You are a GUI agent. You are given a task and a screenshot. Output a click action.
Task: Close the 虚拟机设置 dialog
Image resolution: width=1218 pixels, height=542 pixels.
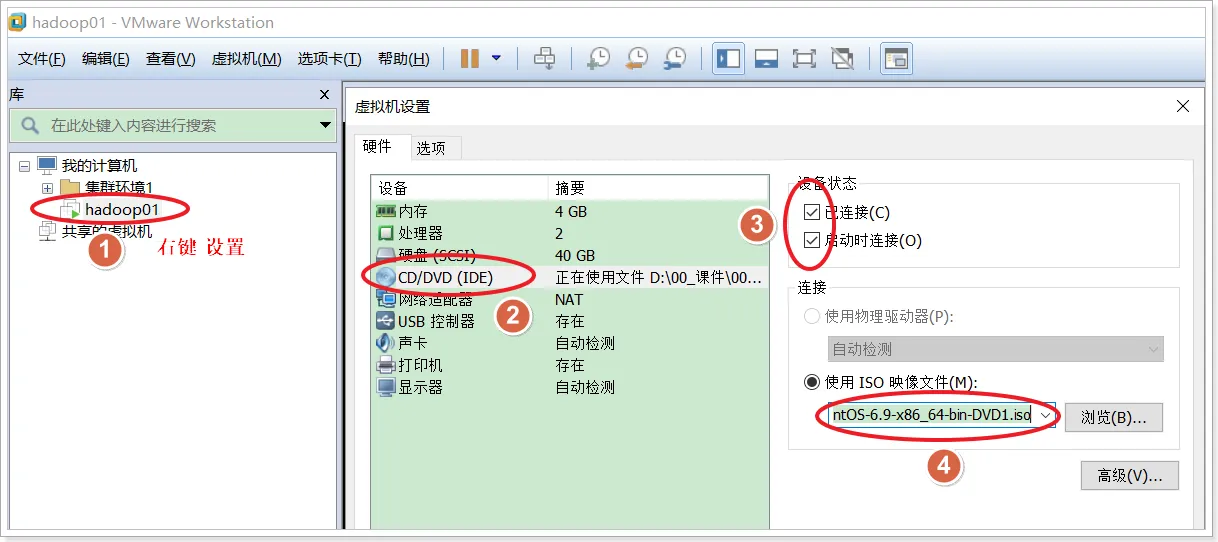point(1183,106)
